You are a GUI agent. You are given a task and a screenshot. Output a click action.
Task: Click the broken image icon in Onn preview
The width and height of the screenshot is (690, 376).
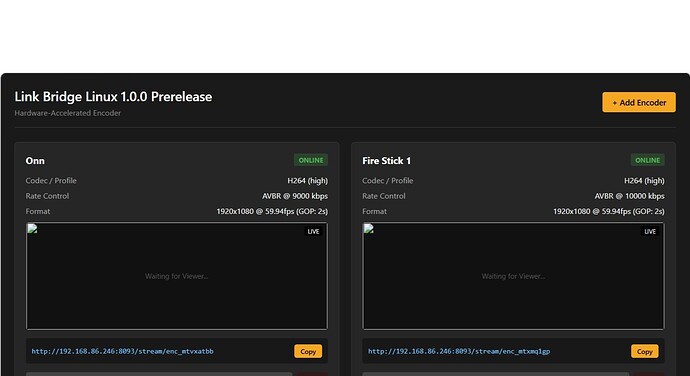(33, 229)
